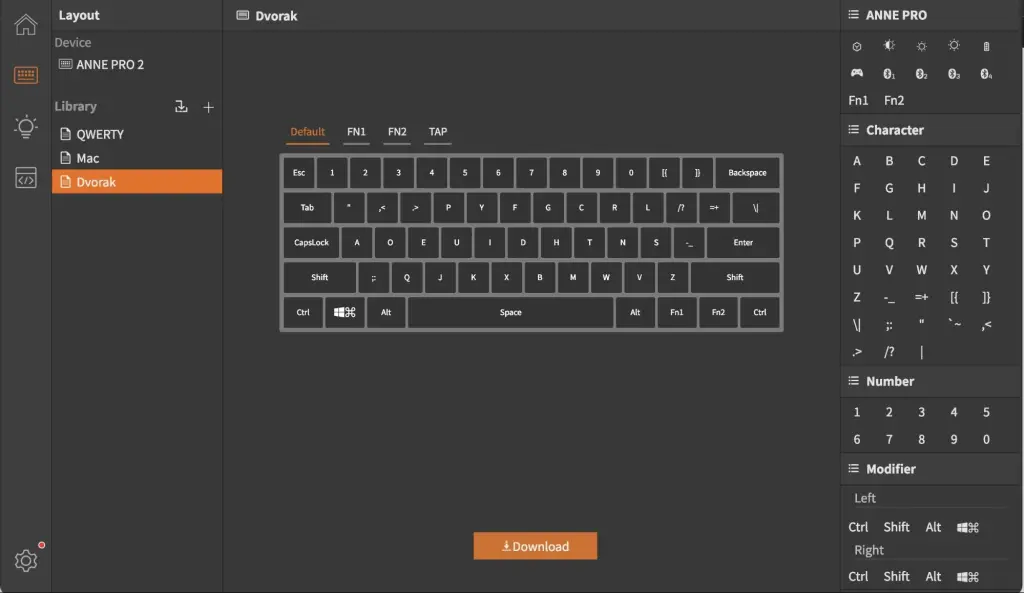
Task: Pick Fn2 in the ANNE PRO panel
Action: (x=893, y=101)
